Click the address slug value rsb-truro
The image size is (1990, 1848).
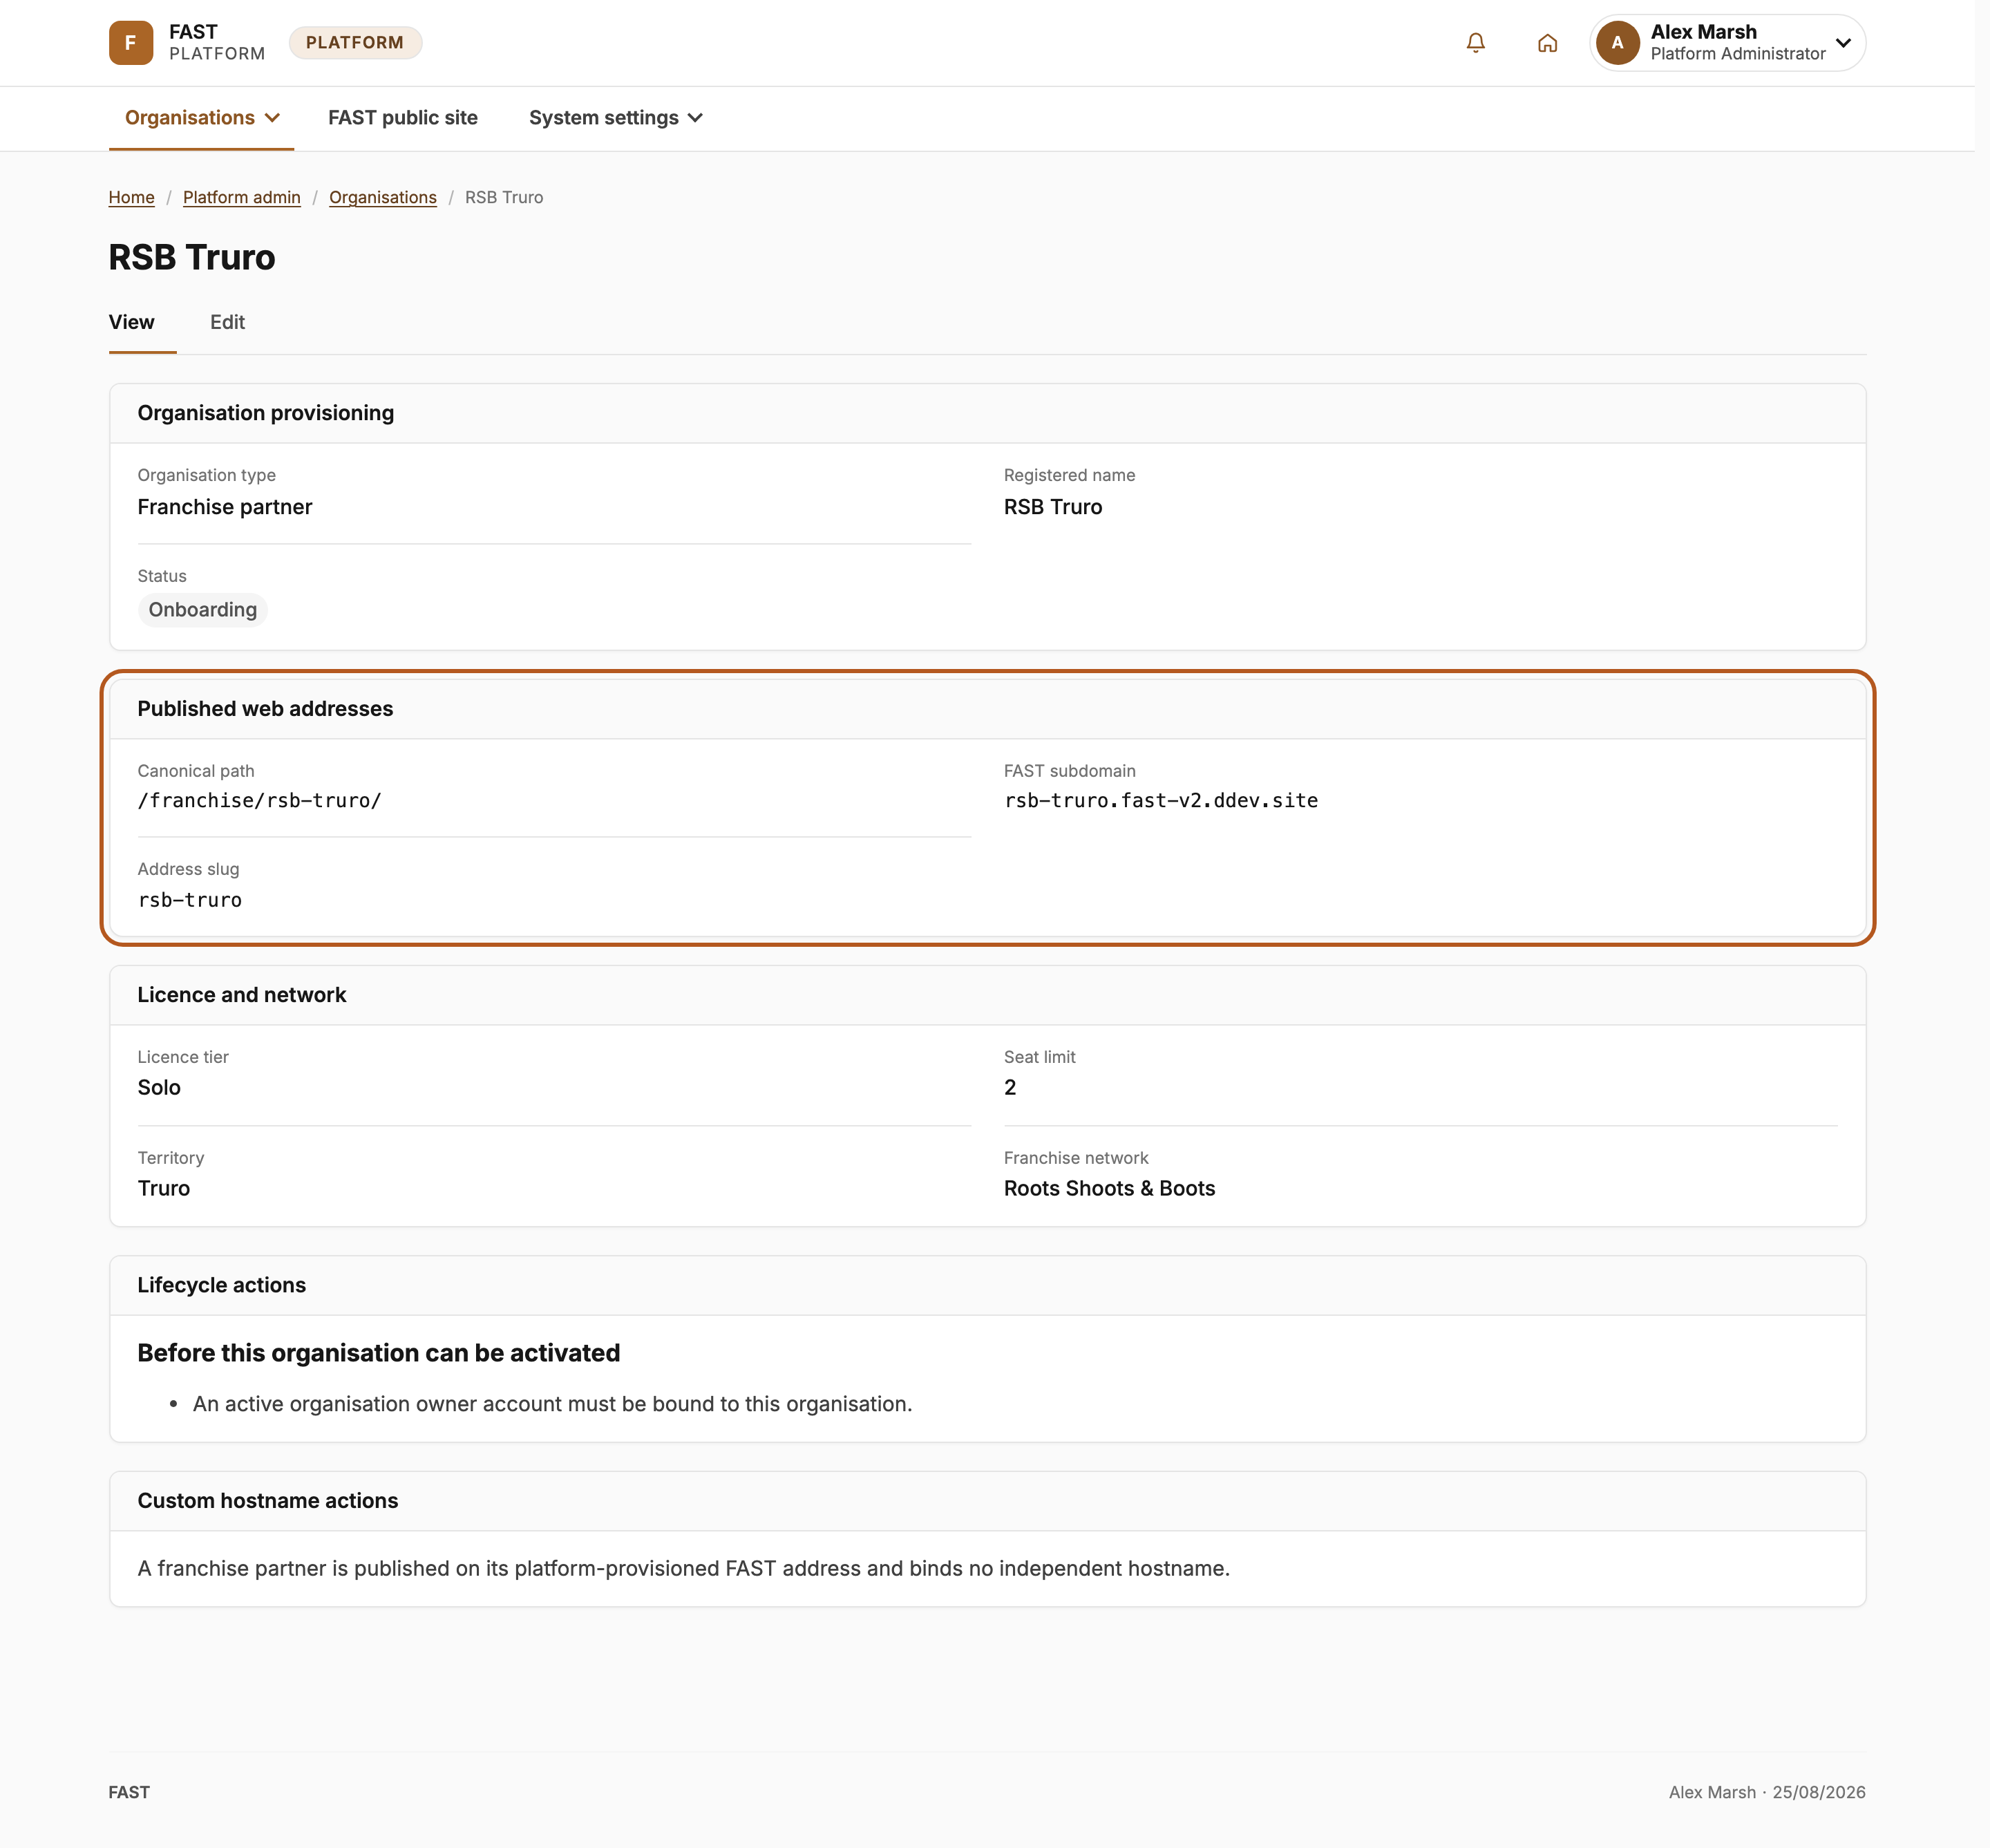(190, 900)
